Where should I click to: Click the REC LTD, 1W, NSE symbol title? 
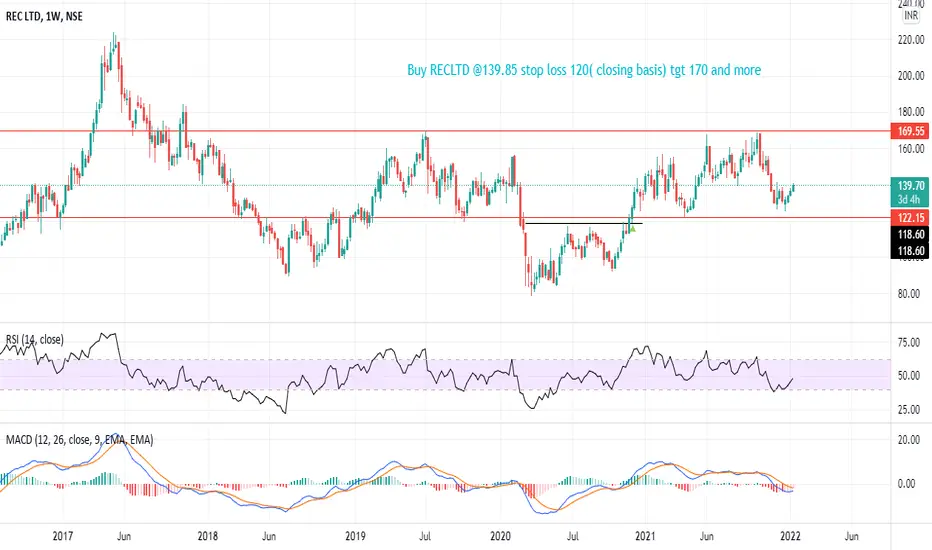(44, 17)
